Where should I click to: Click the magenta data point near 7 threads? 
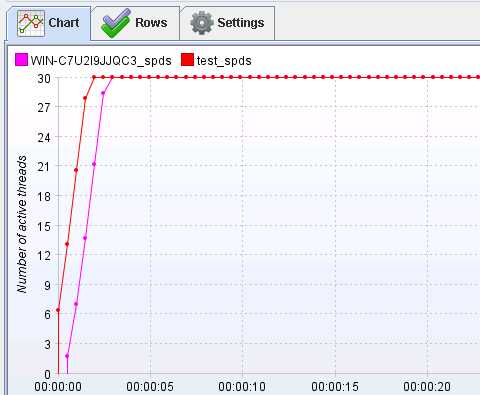pyautogui.click(x=76, y=304)
